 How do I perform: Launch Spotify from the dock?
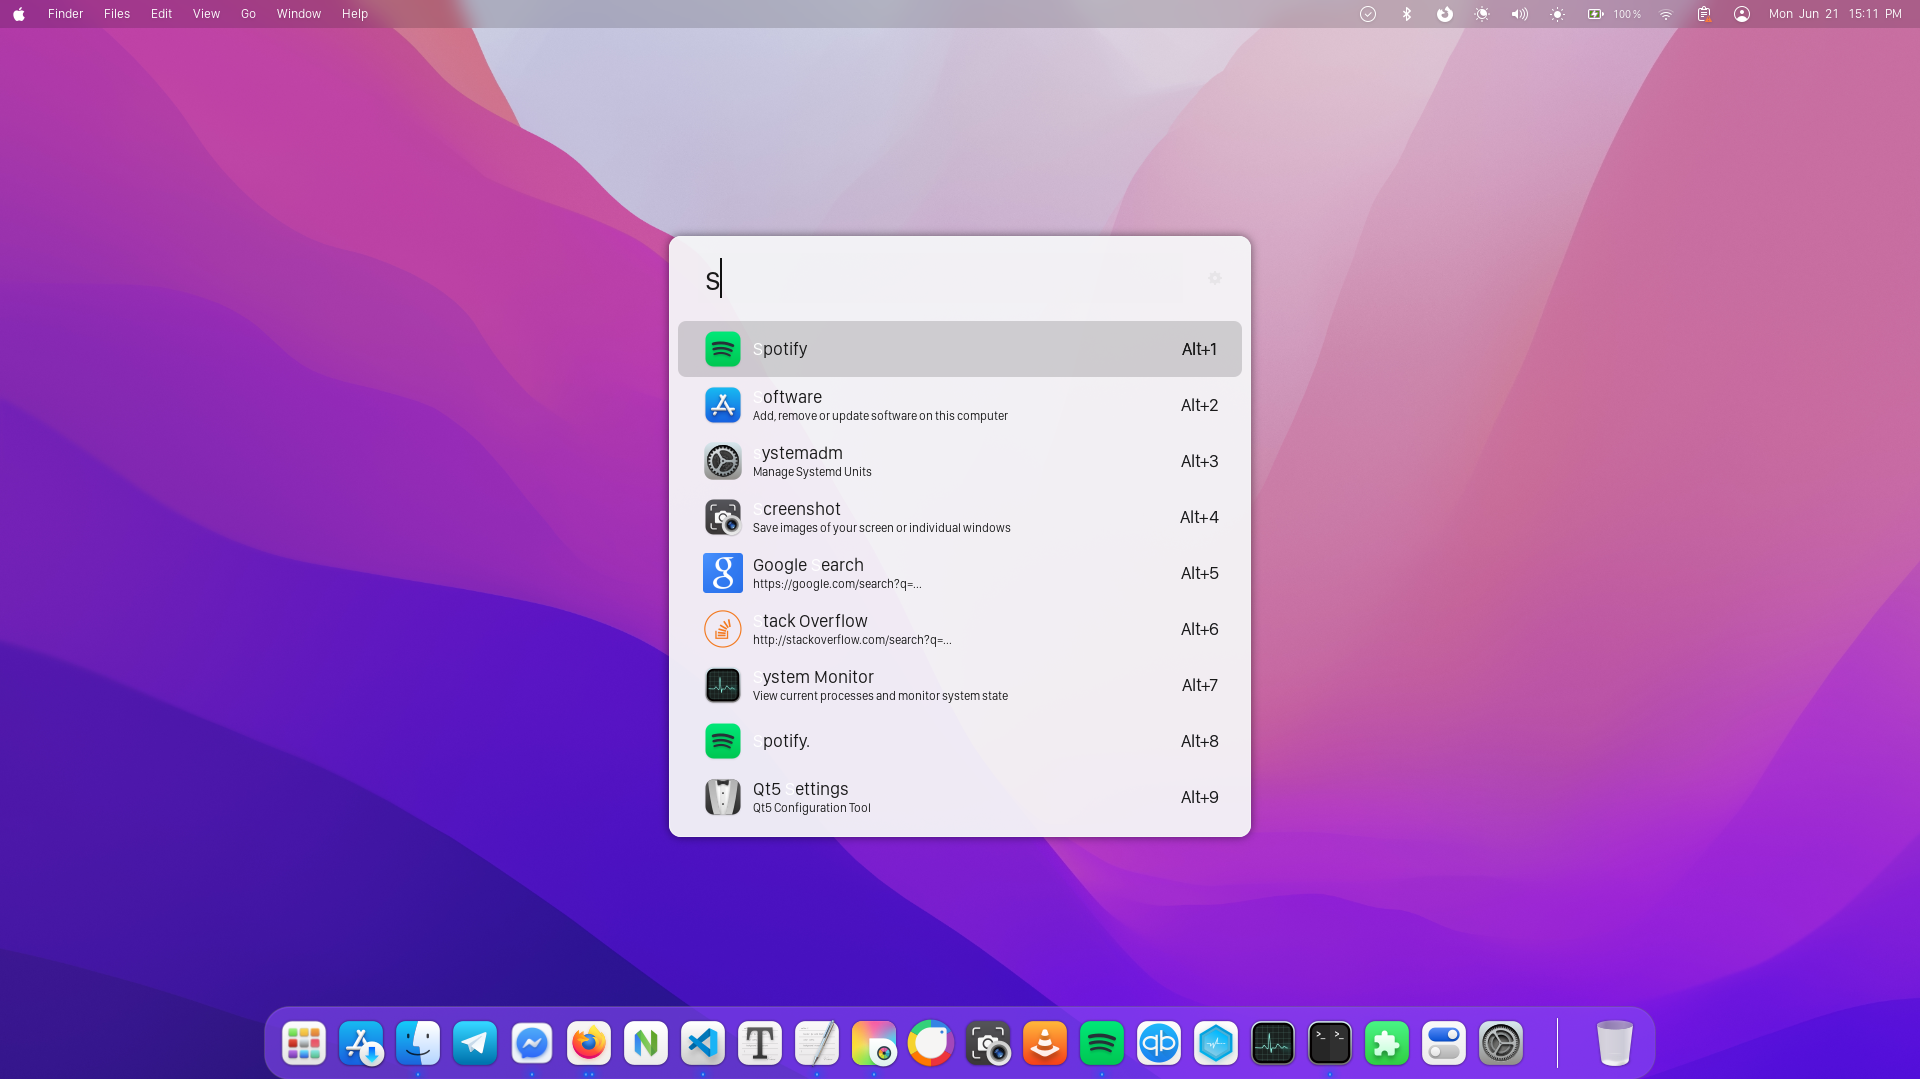[1102, 1044]
